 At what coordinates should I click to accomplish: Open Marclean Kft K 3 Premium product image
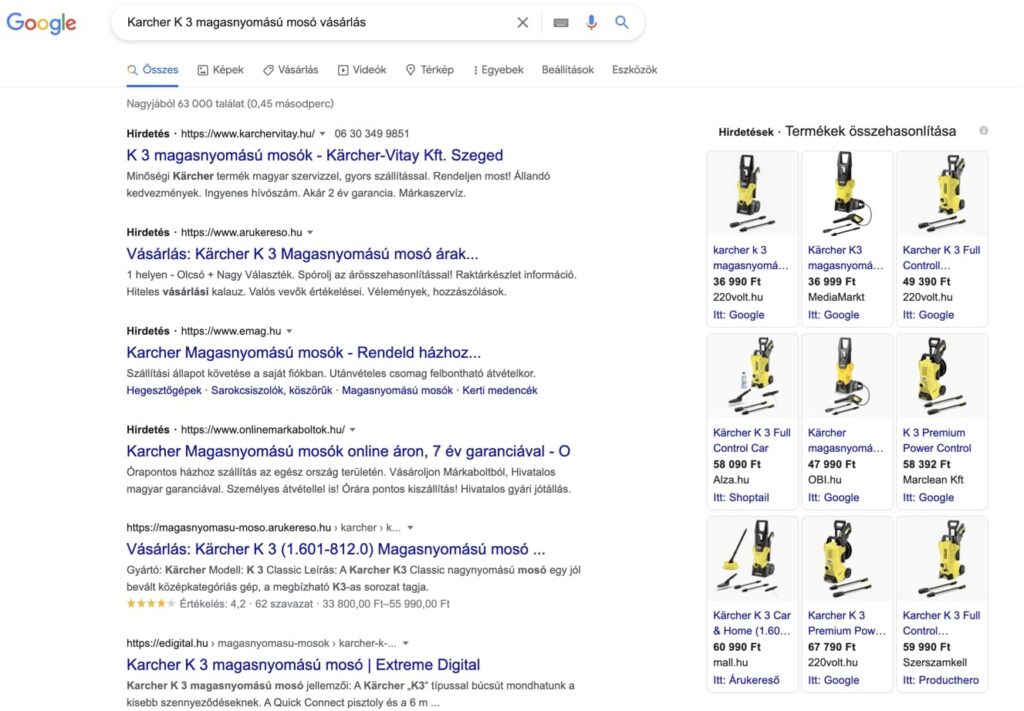point(942,376)
